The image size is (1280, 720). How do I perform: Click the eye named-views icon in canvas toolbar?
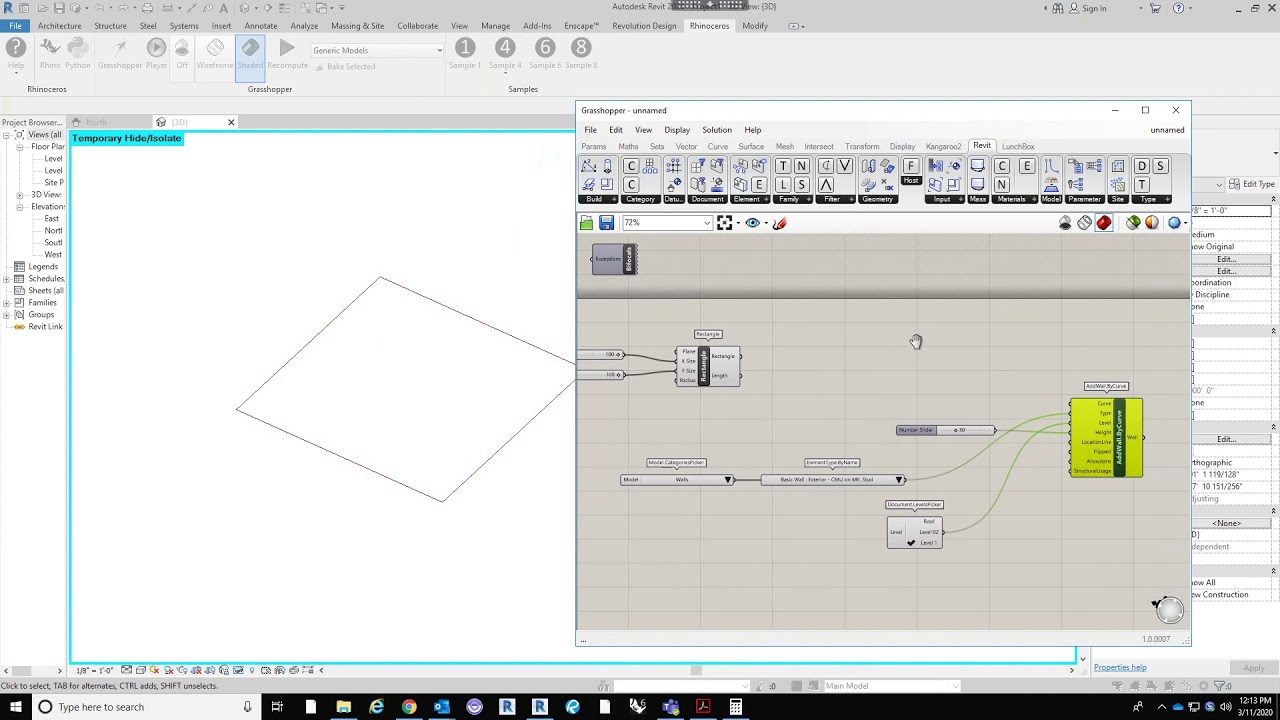coord(753,223)
